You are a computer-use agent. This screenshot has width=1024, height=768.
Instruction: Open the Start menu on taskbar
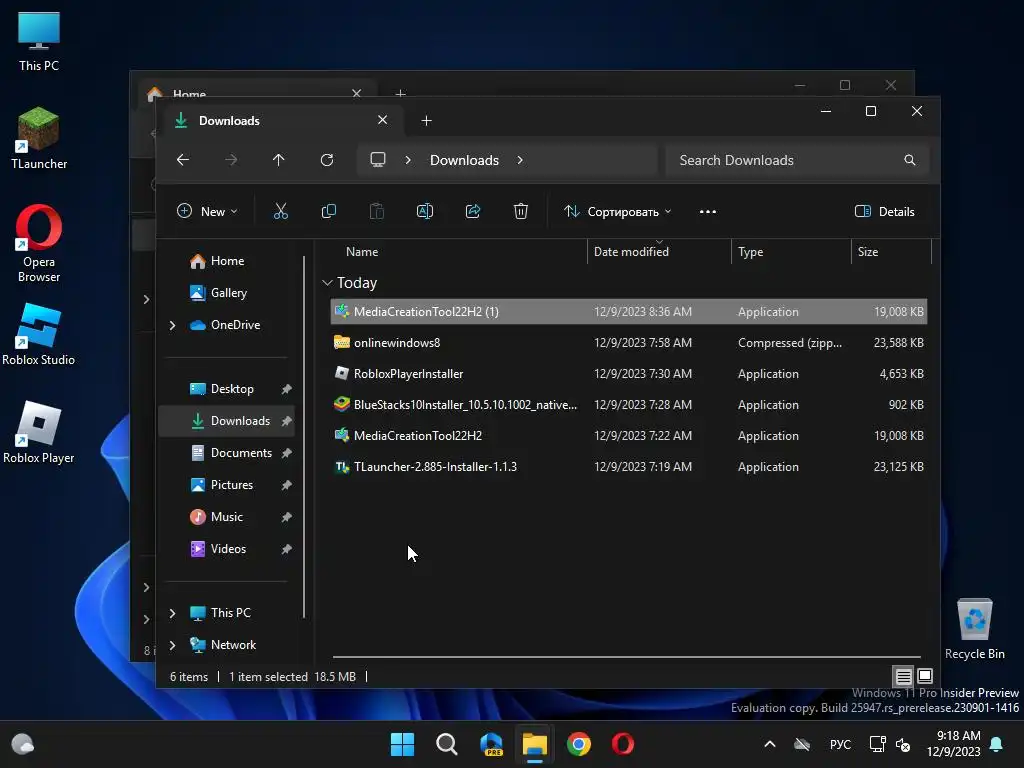click(402, 744)
